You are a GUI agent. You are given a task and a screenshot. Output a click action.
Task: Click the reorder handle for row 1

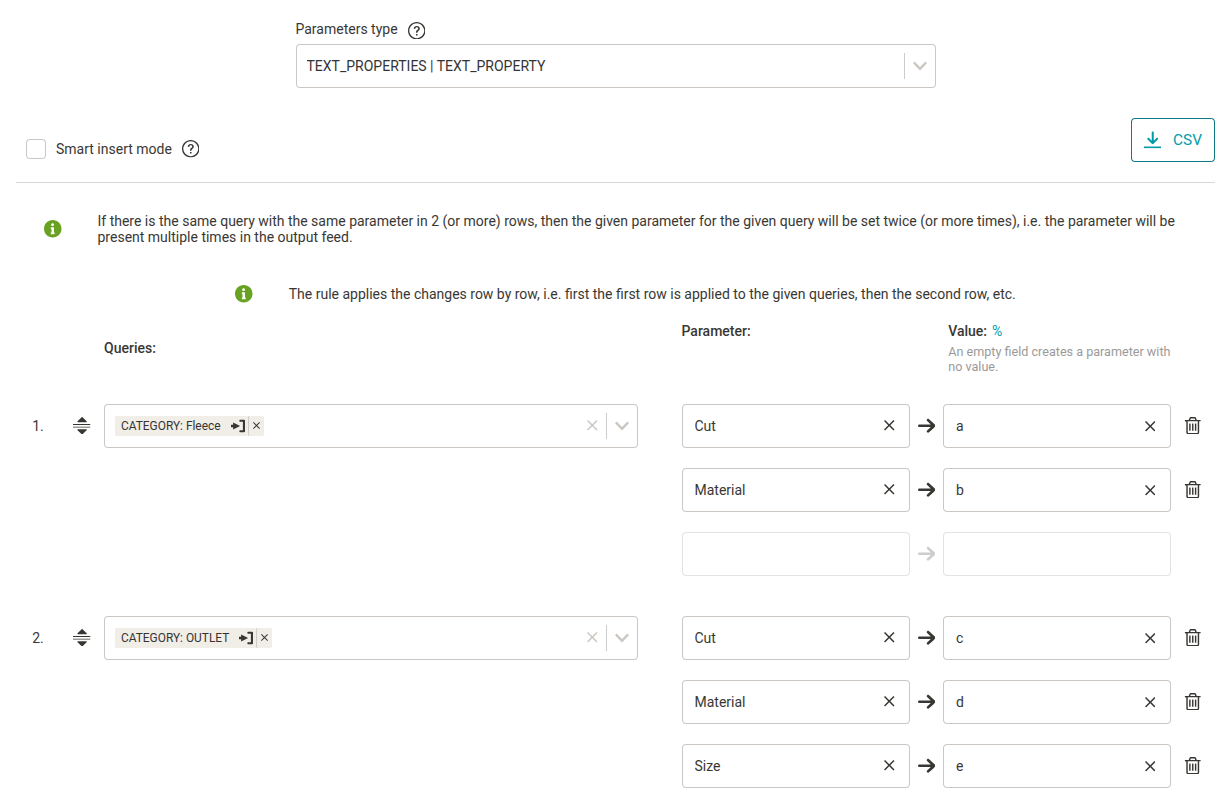(x=82, y=426)
